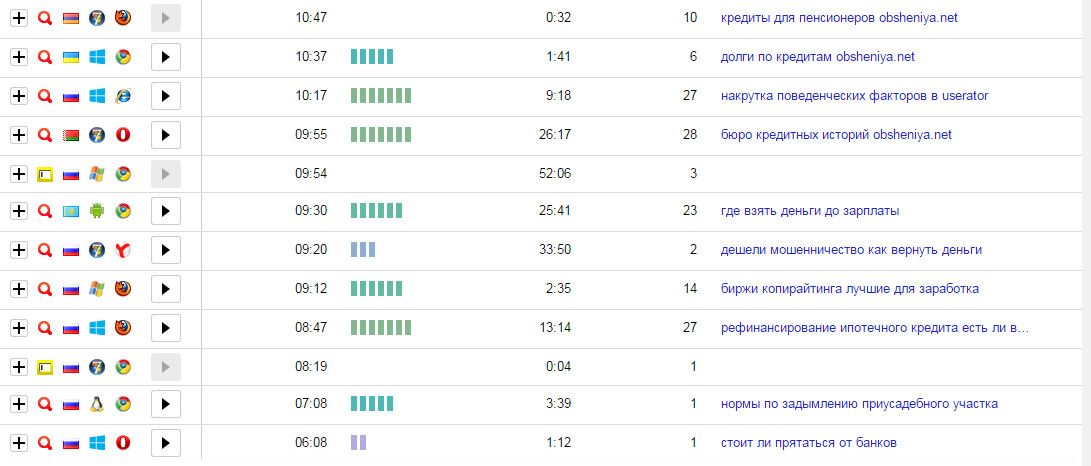
Task: Click the yellow referral source icon at 09:54
Action: coord(44,173)
